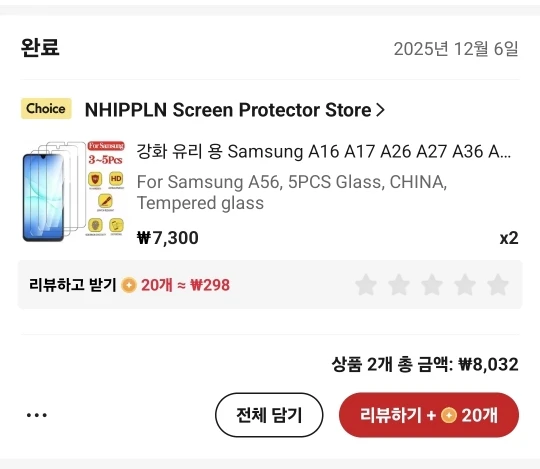Click the coin icon beside 리뷰하고 받기
540x469 pixels.
129,285
